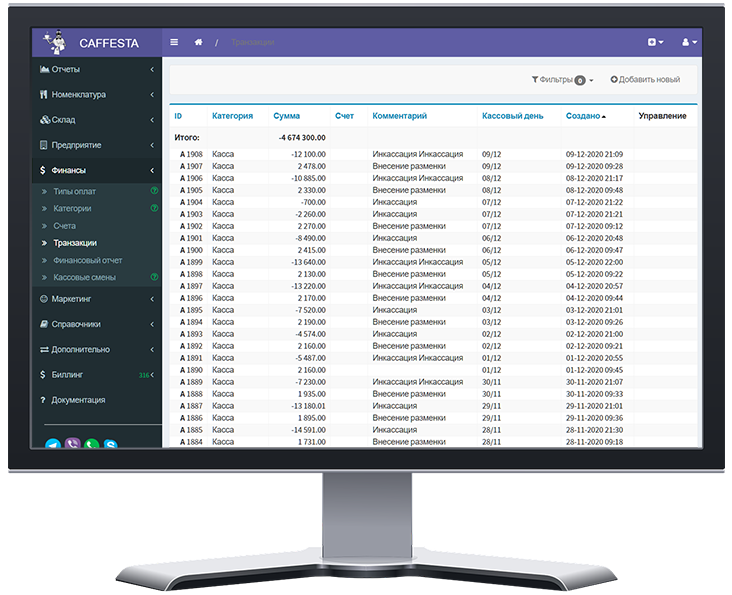This screenshot has height=595, width=732.
Task: Select Транзакции submenu item
Action: 75,243
